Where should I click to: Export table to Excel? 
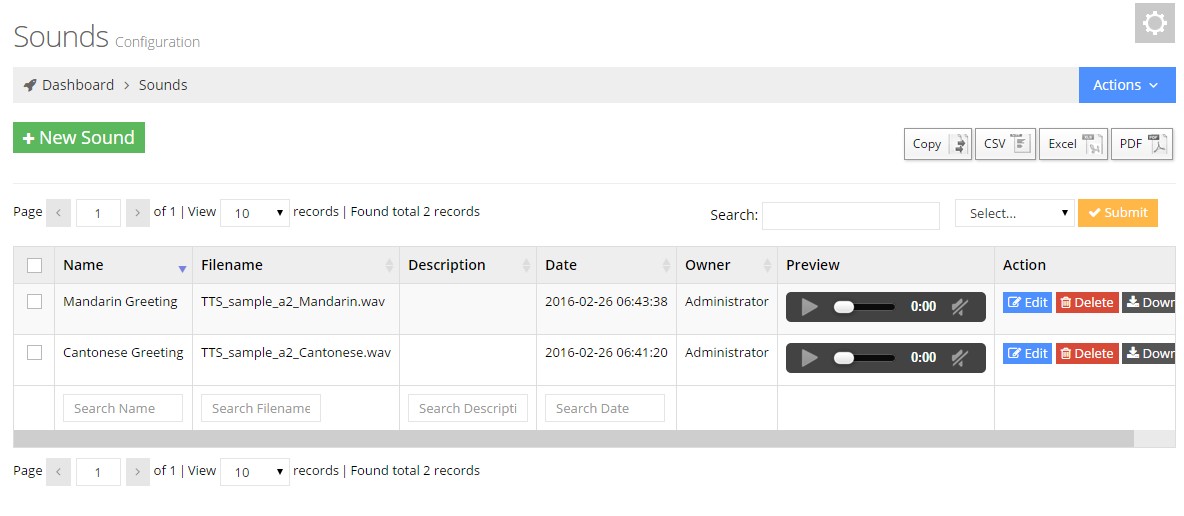point(1073,144)
